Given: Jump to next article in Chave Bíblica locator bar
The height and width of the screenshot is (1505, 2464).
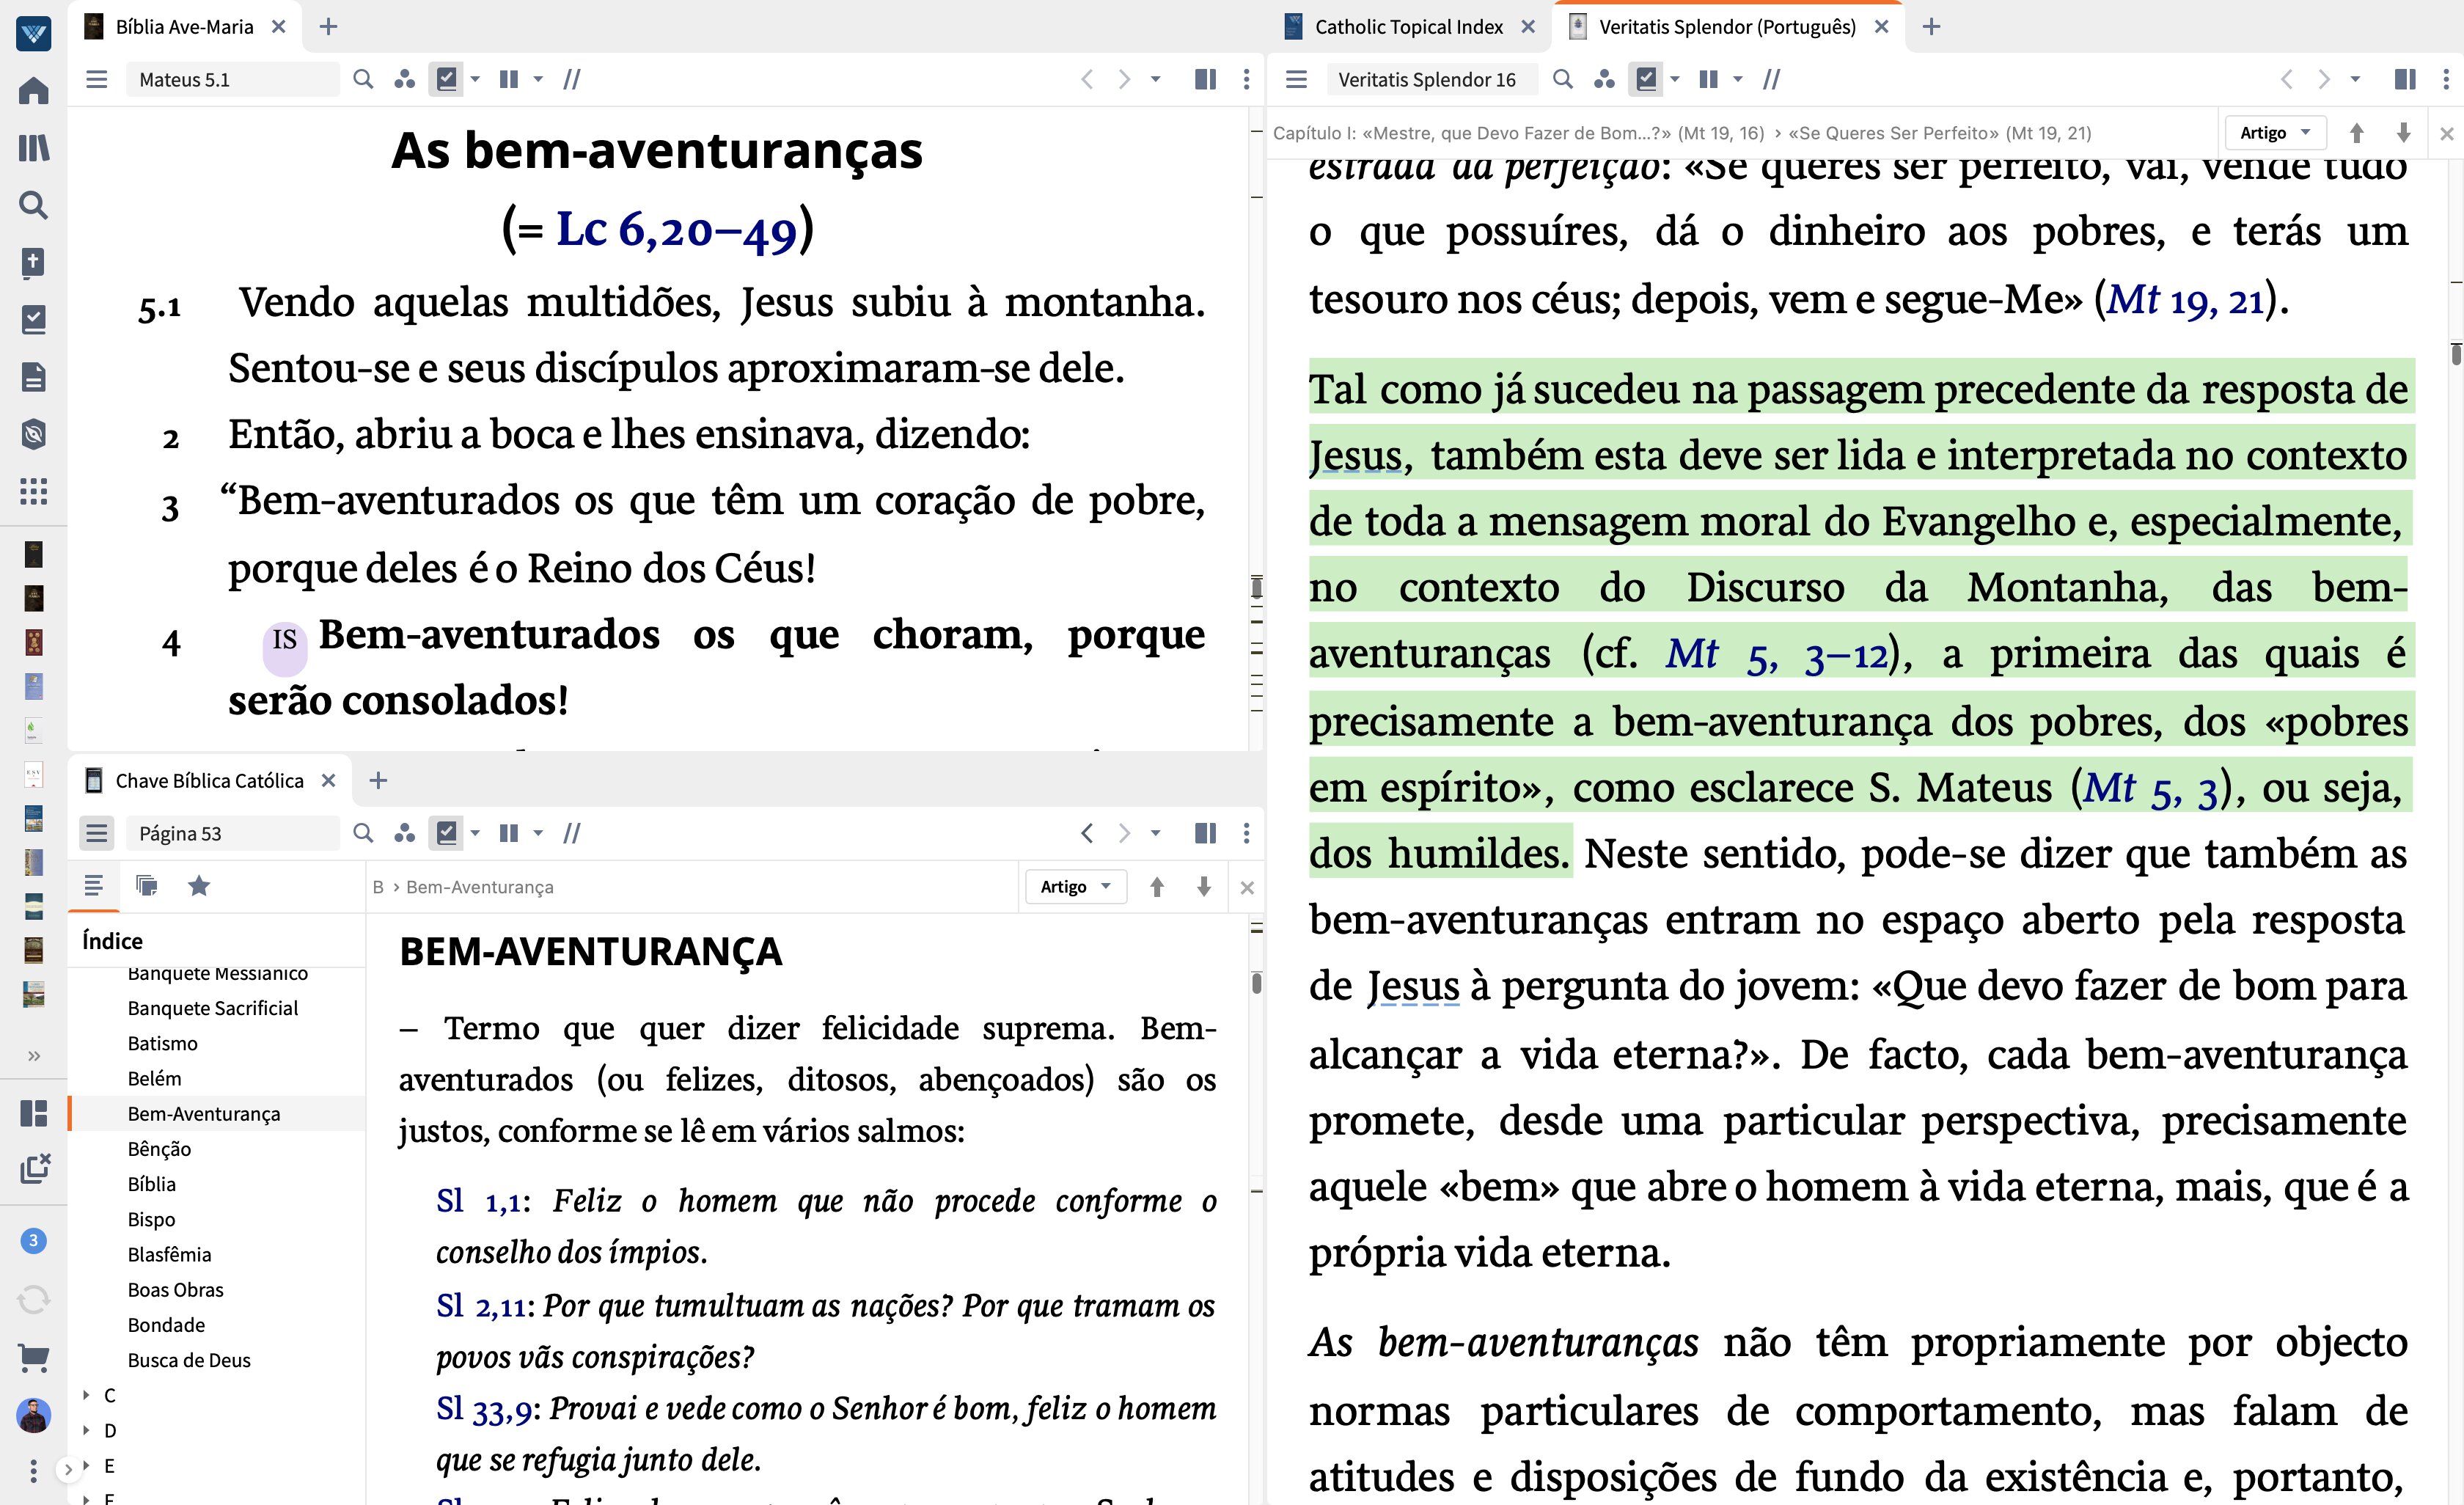Looking at the screenshot, I should point(1204,887).
